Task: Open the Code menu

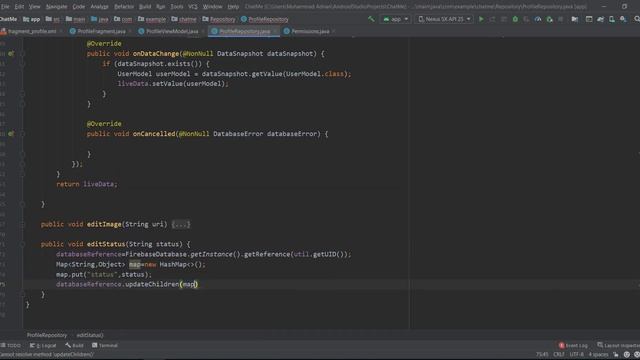Action: (78, 7)
